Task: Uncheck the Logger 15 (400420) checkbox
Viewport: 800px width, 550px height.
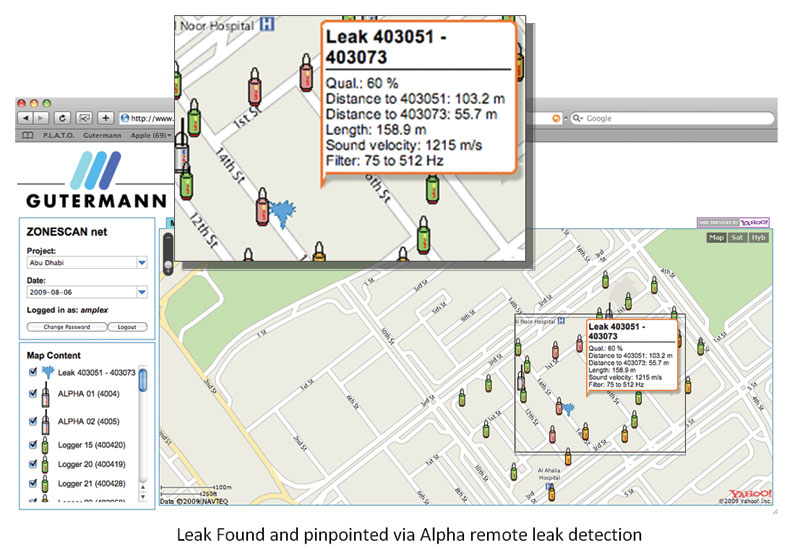Action: coord(33,444)
